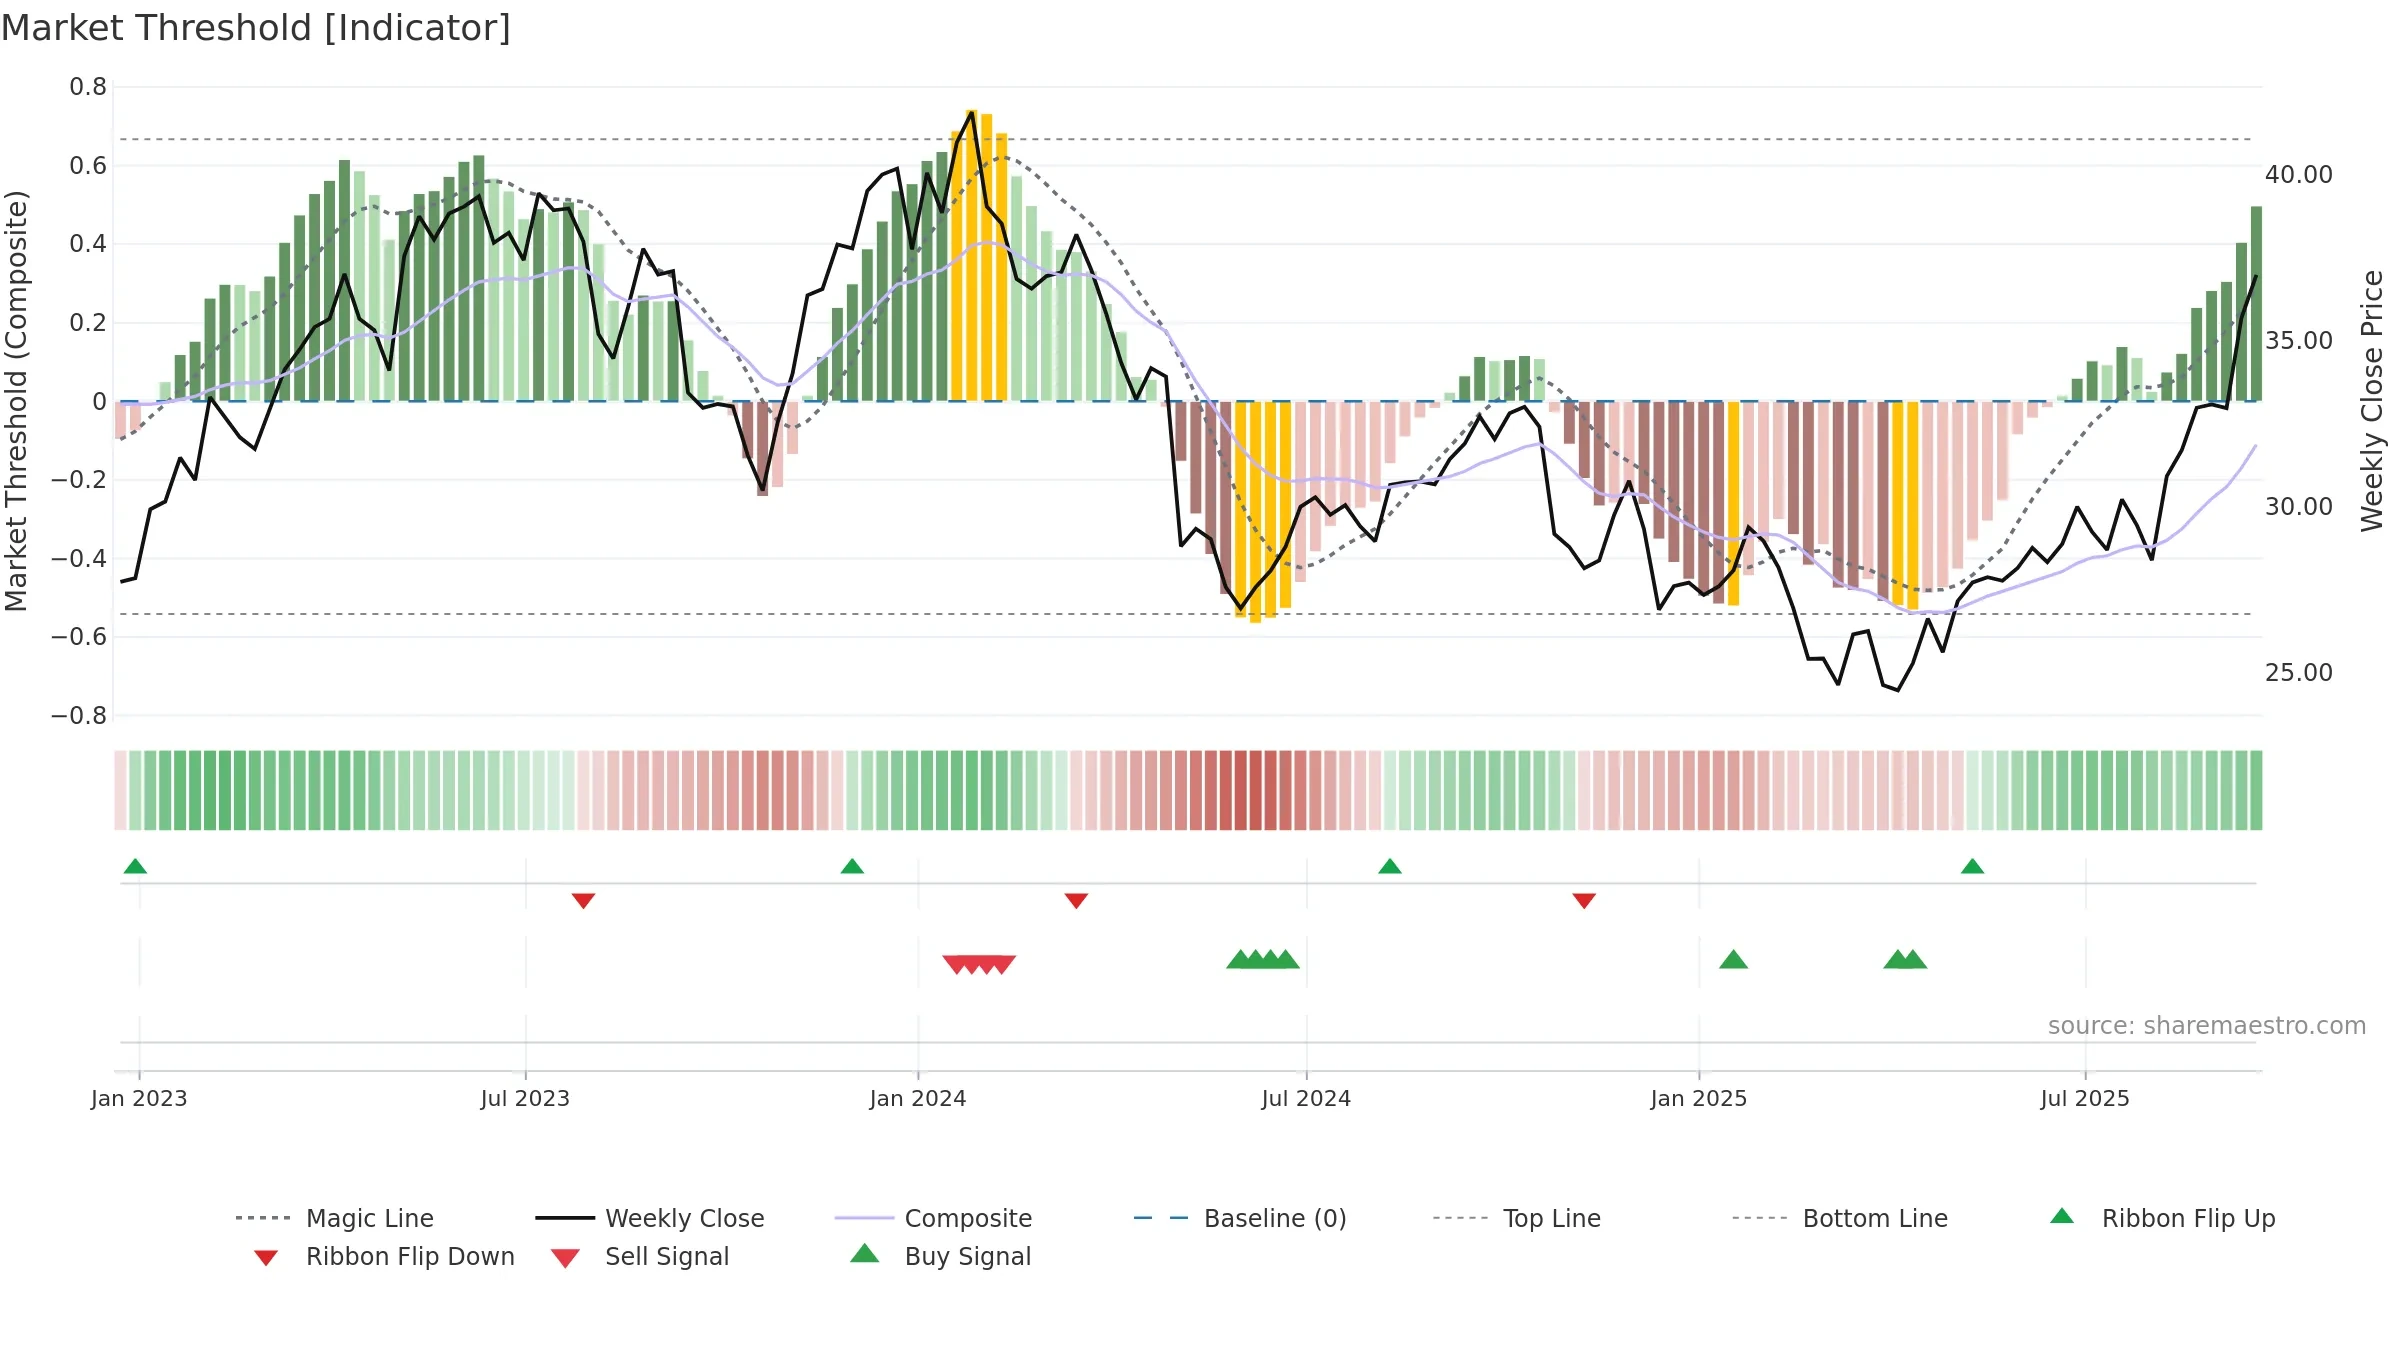Click the 30.00 price axis label
The image size is (2400, 1350).
[2299, 507]
